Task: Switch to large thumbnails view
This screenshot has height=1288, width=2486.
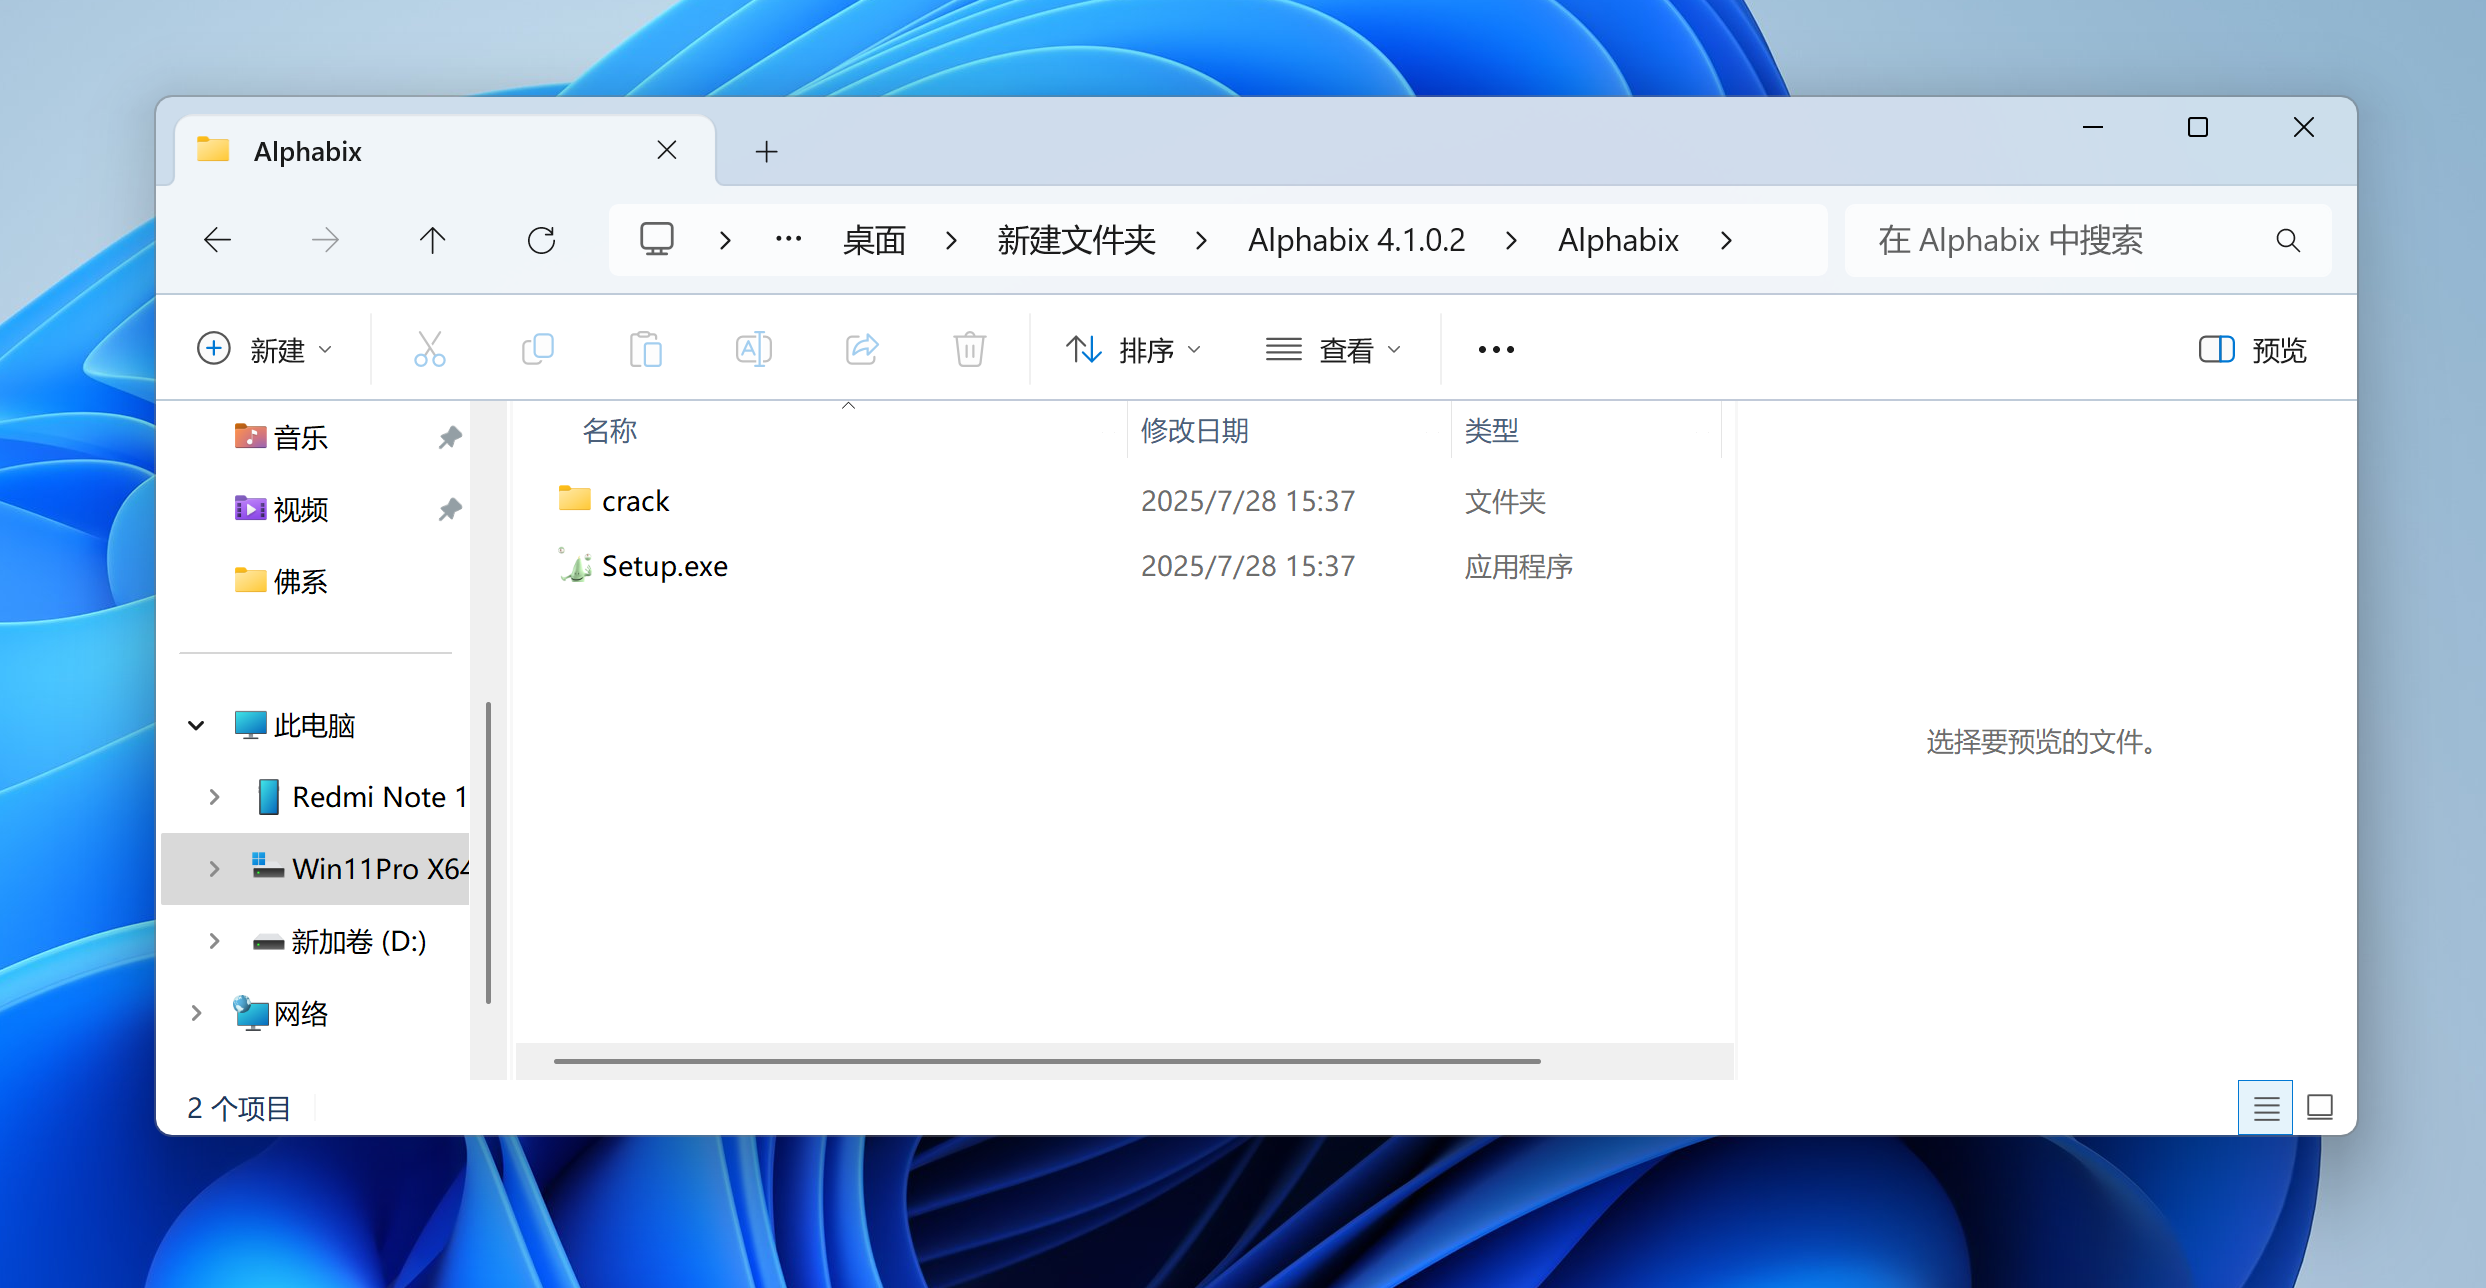Action: click(x=2319, y=1108)
